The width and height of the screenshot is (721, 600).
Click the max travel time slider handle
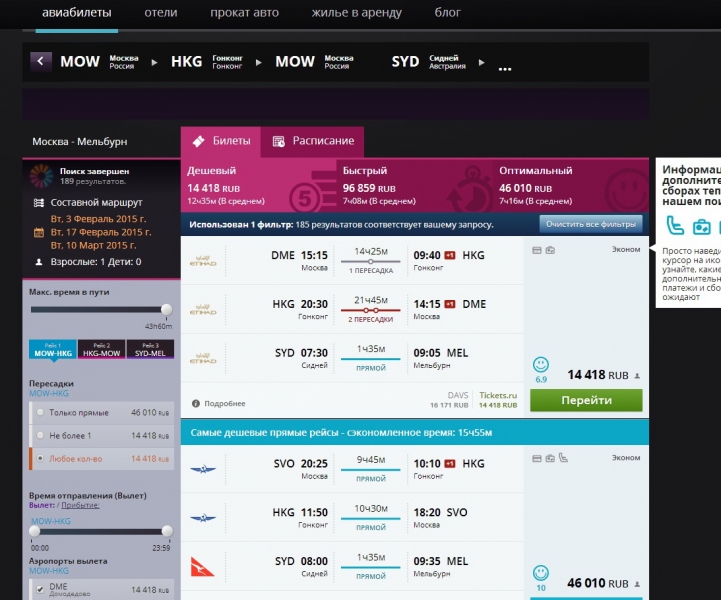[166, 310]
